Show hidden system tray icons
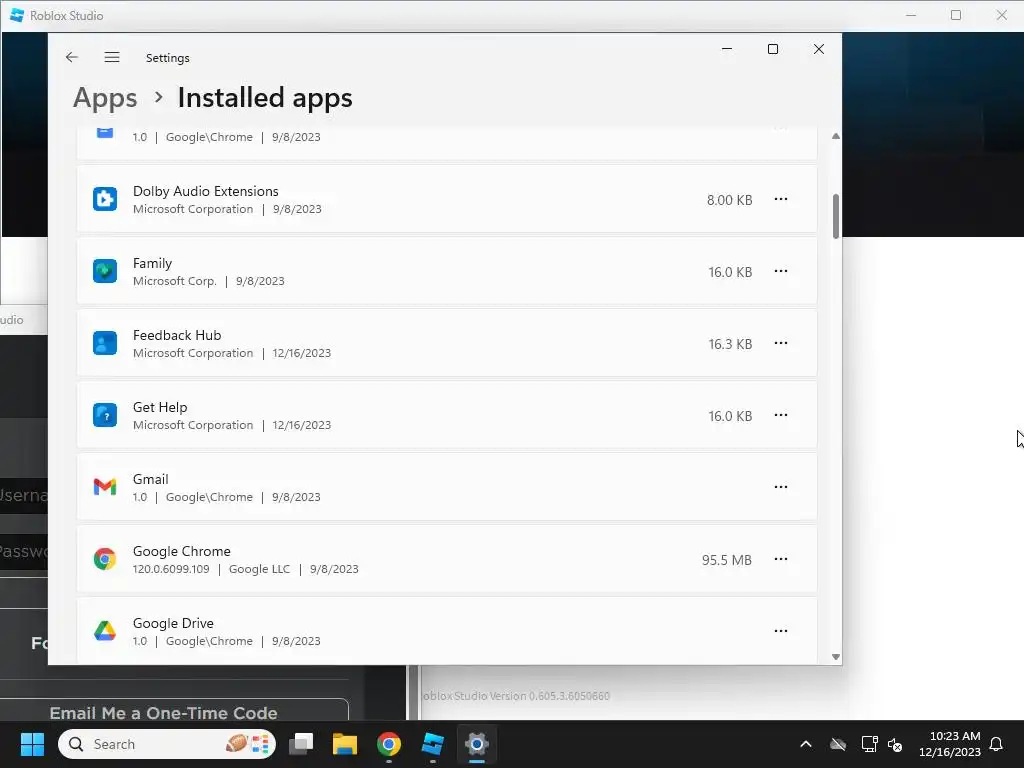The width and height of the screenshot is (1024, 768). (806, 744)
